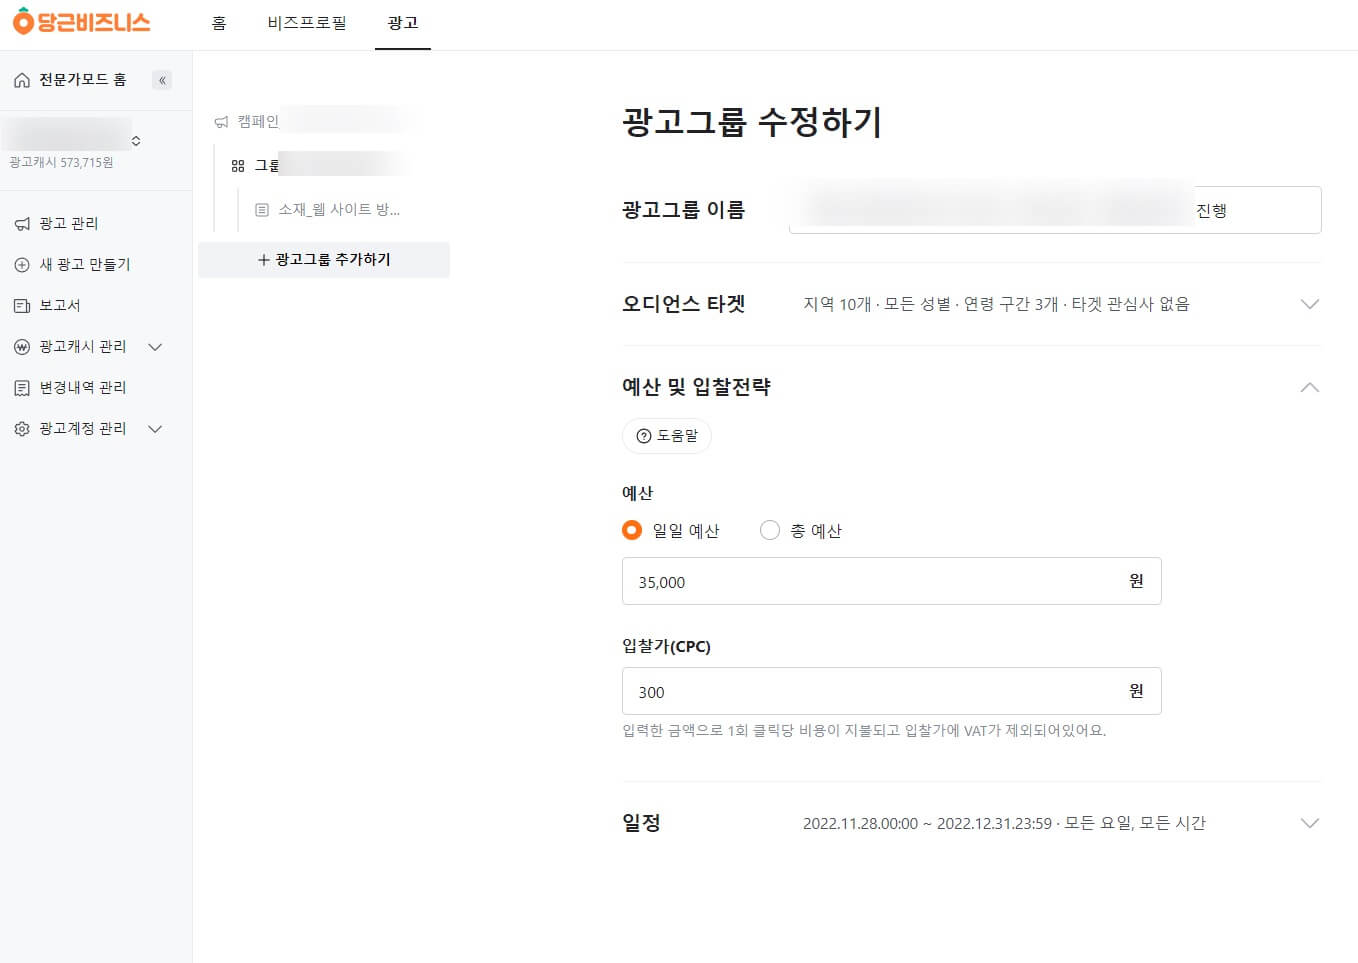
Task: Click the grid icon beside 그룹
Action: pyautogui.click(x=238, y=166)
